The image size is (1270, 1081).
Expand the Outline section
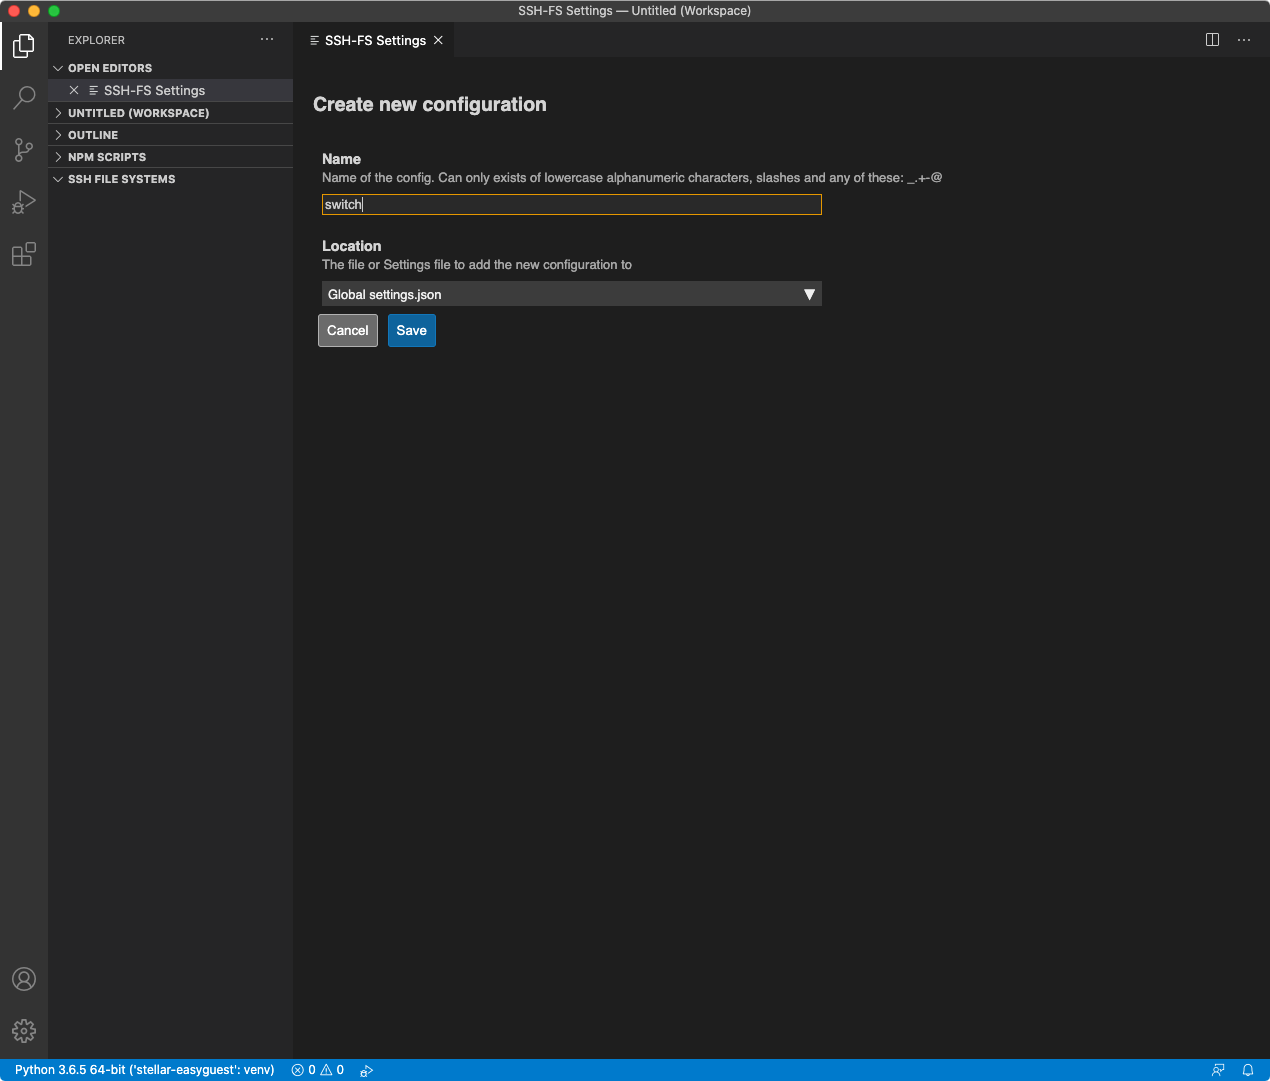tap(93, 135)
